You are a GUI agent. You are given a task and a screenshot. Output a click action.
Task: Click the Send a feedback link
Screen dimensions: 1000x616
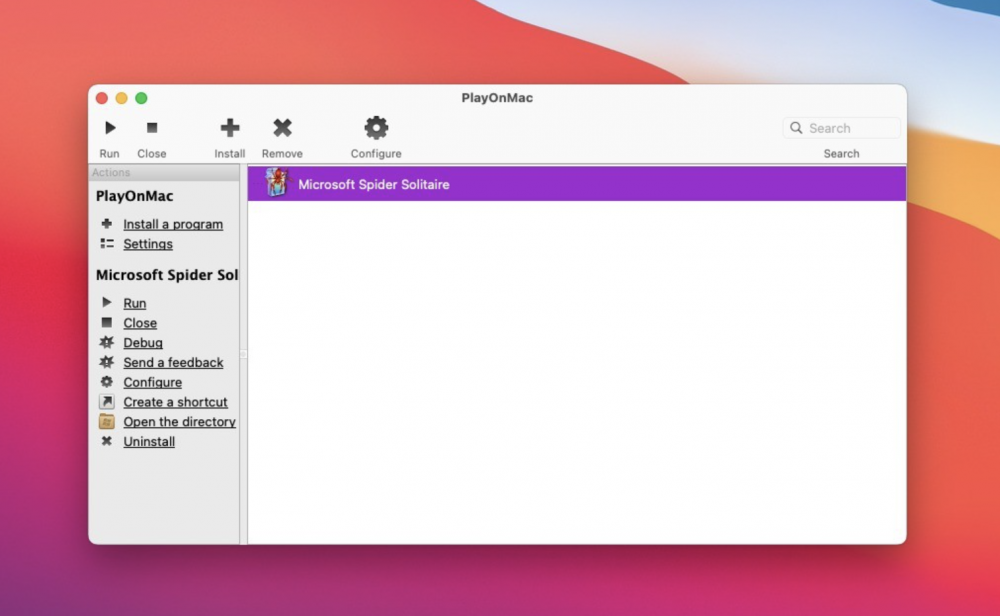173,362
